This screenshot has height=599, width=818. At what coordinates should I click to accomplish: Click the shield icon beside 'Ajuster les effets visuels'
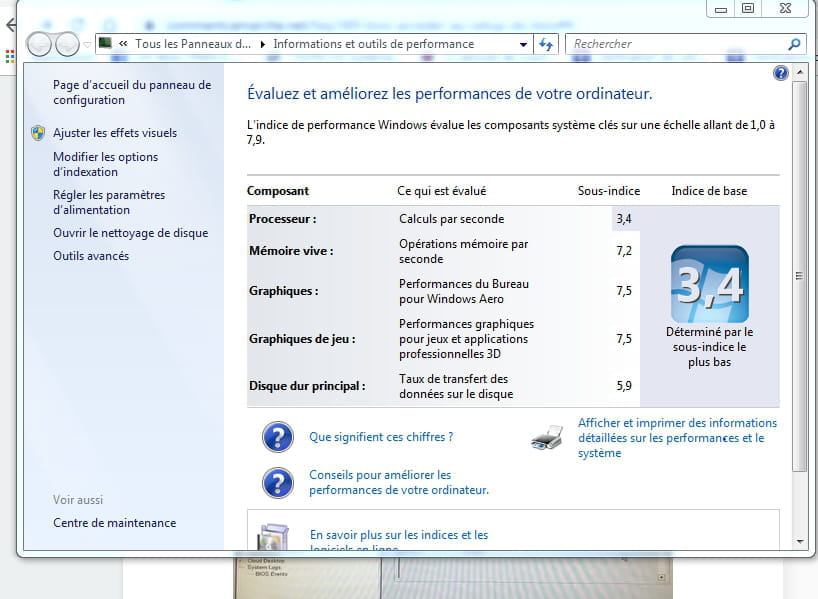coord(38,133)
